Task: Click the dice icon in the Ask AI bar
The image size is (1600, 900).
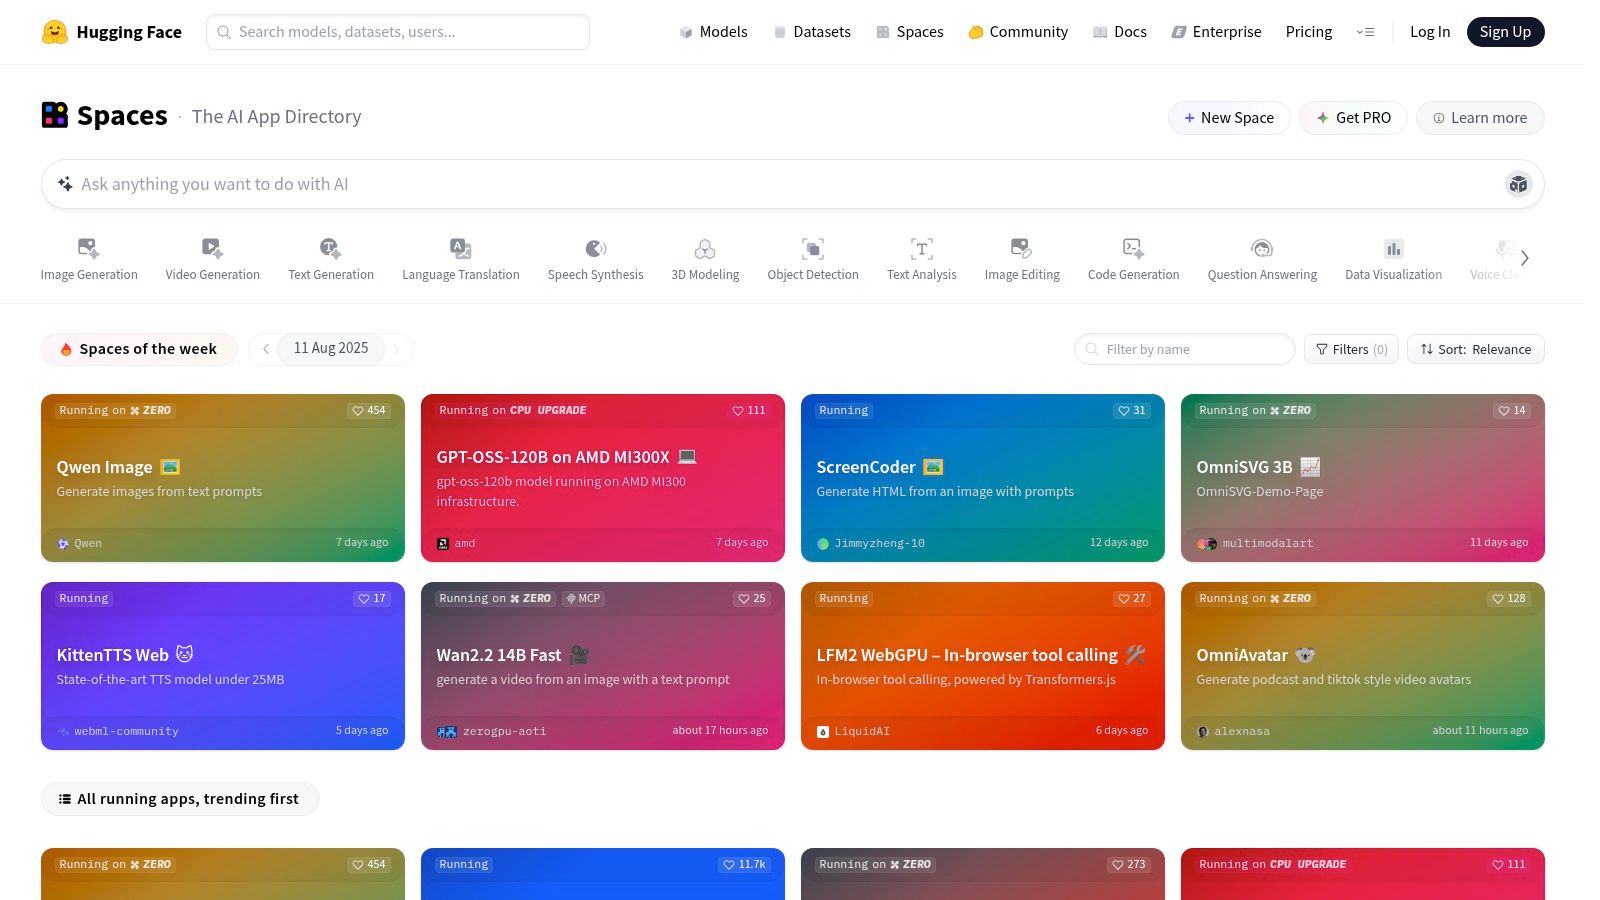Action: point(1518,184)
